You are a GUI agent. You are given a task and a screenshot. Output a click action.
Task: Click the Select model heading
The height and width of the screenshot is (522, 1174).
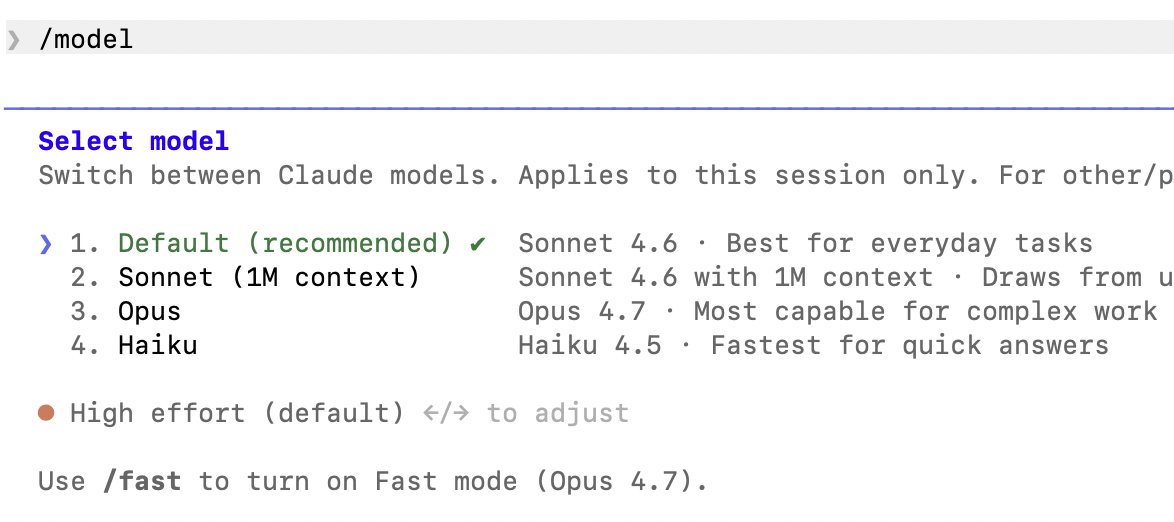coord(133,141)
